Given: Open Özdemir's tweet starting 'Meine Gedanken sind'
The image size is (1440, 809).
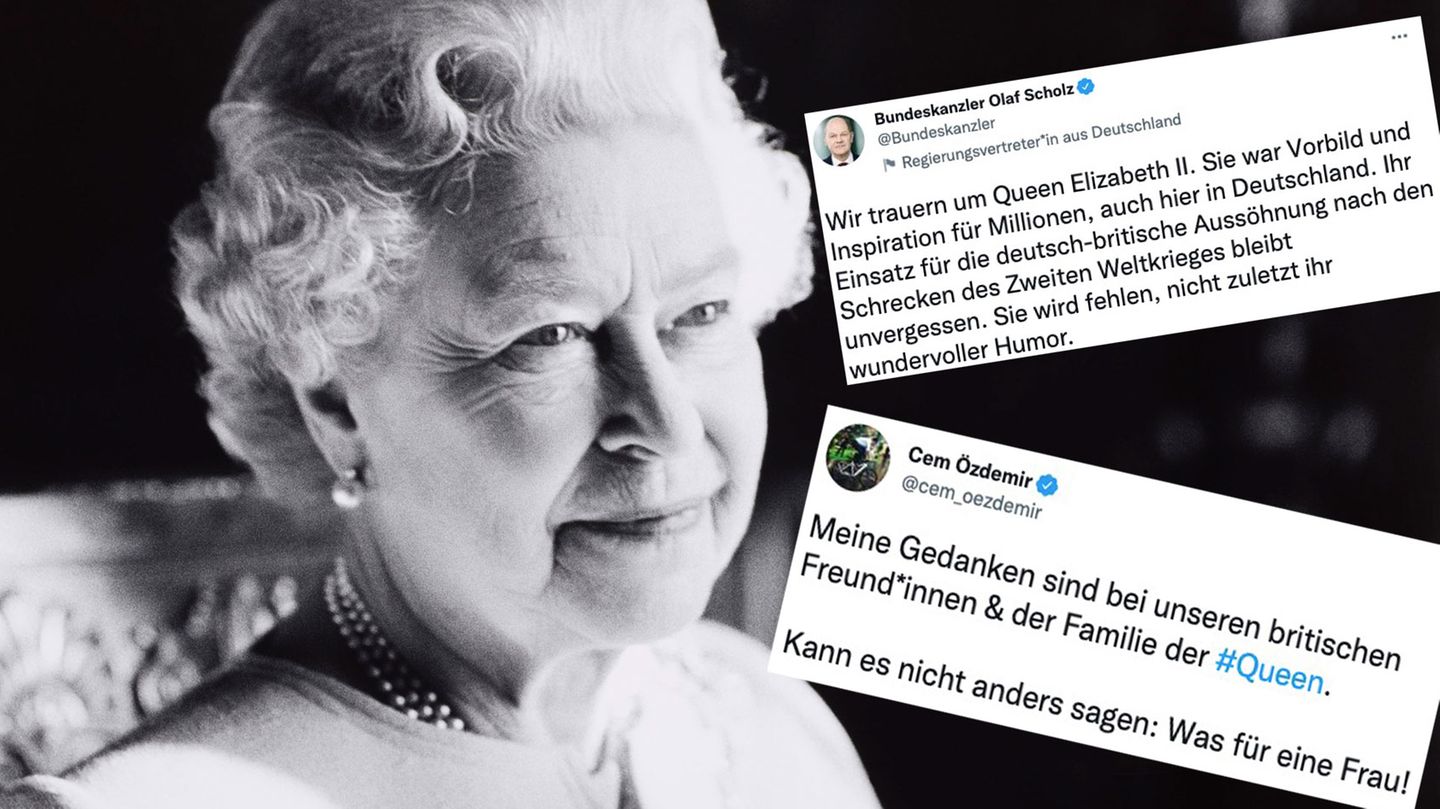Looking at the screenshot, I should tap(1100, 620).
